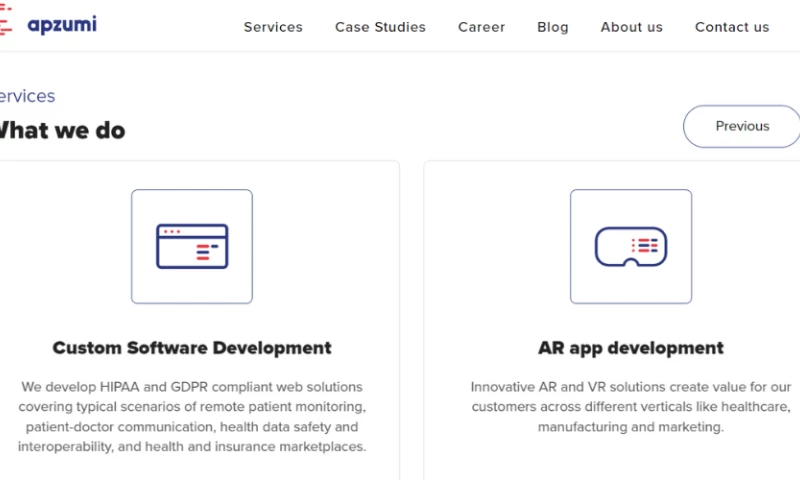Click the Innovative AR and VR description text
This screenshot has height=480, width=800.
click(x=631, y=406)
